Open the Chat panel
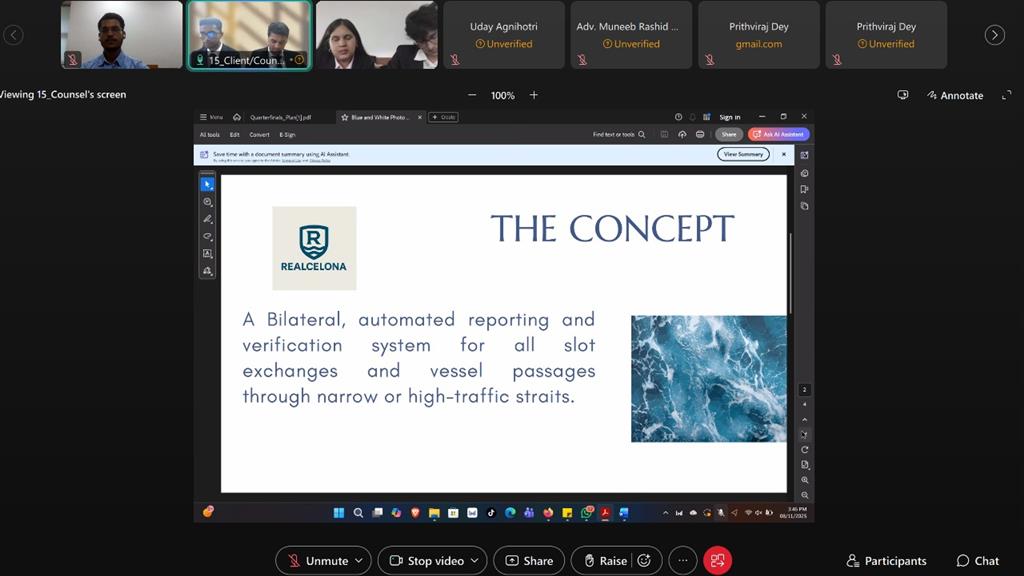Viewport: 1024px width, 576px height. 977,561
